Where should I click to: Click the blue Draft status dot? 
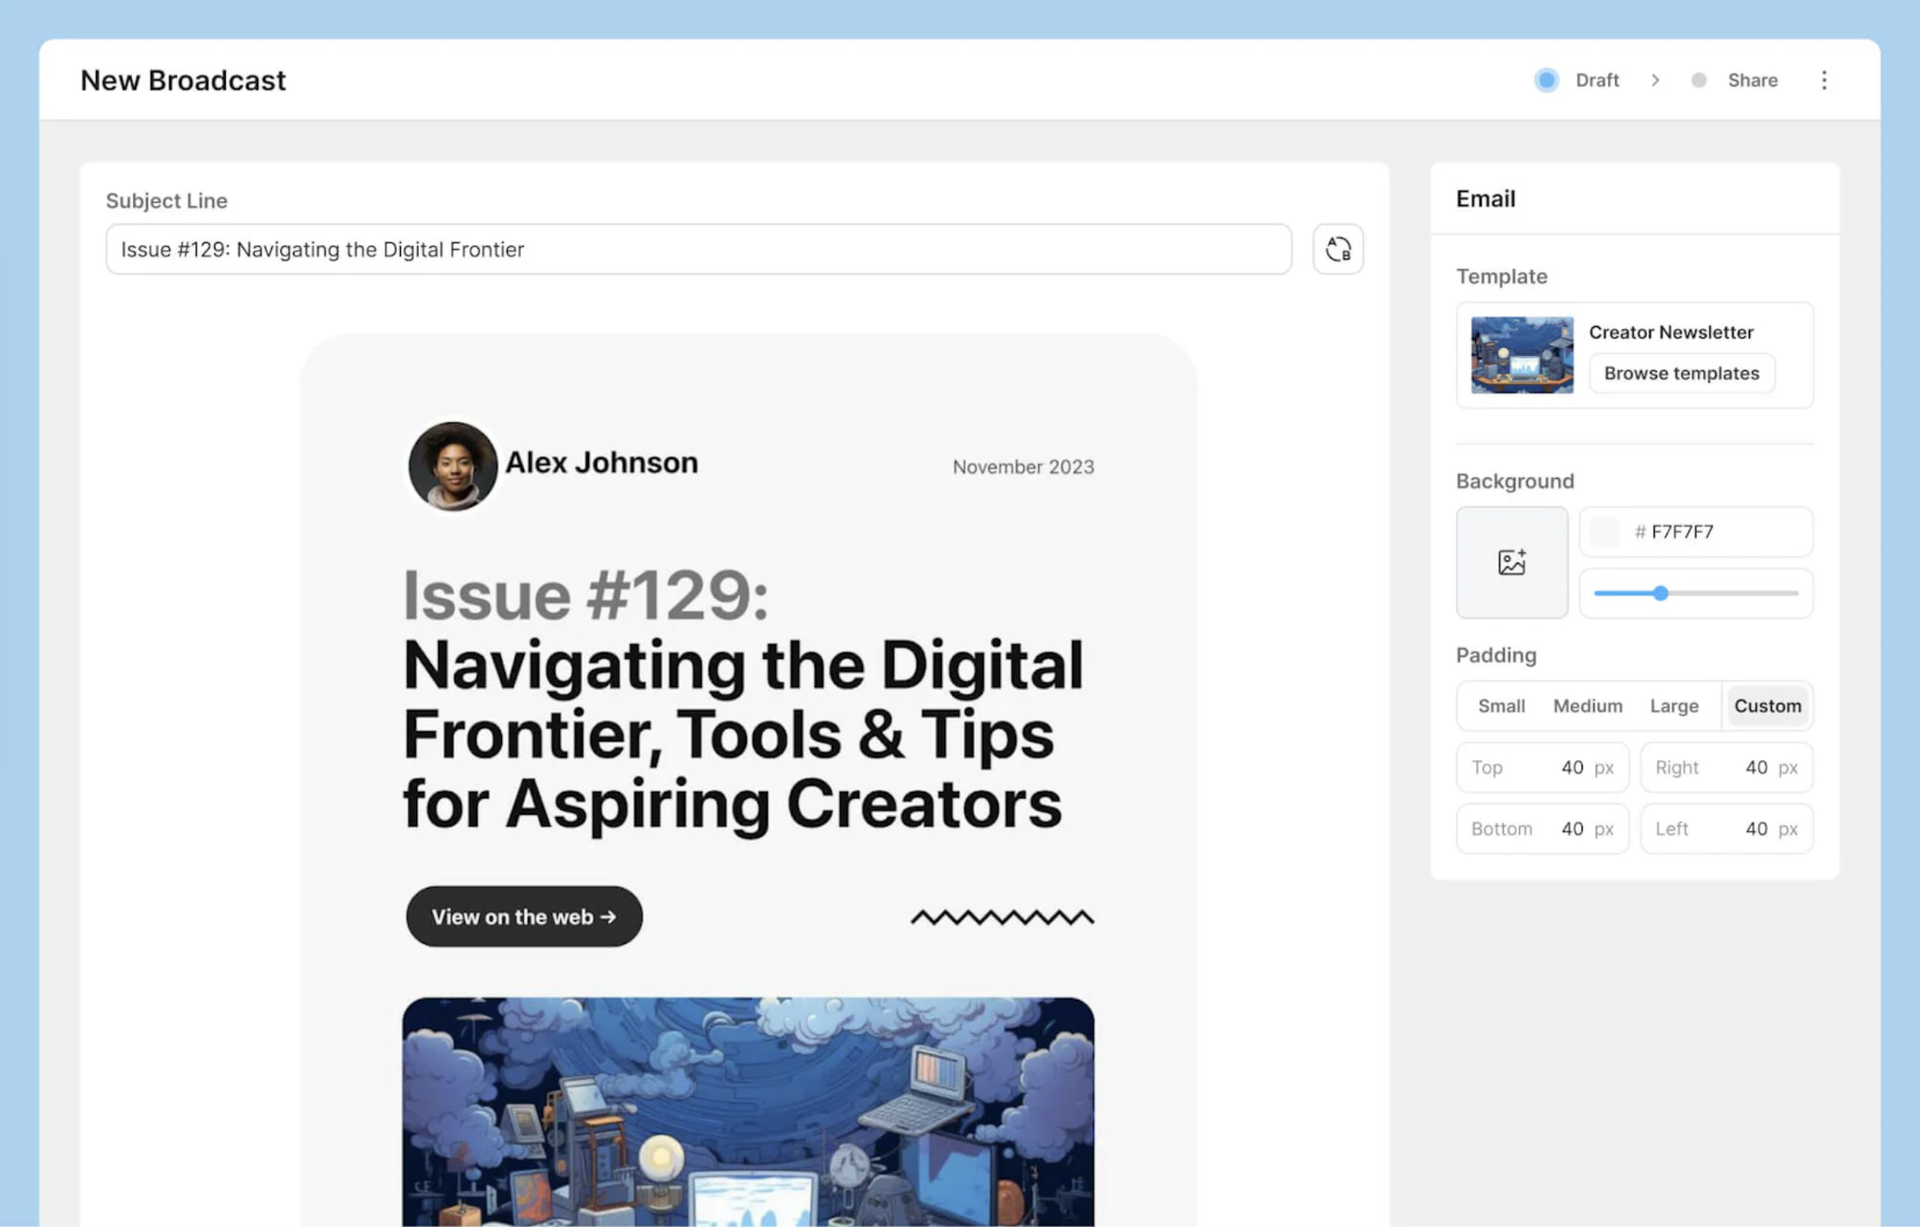point(1546,80)
